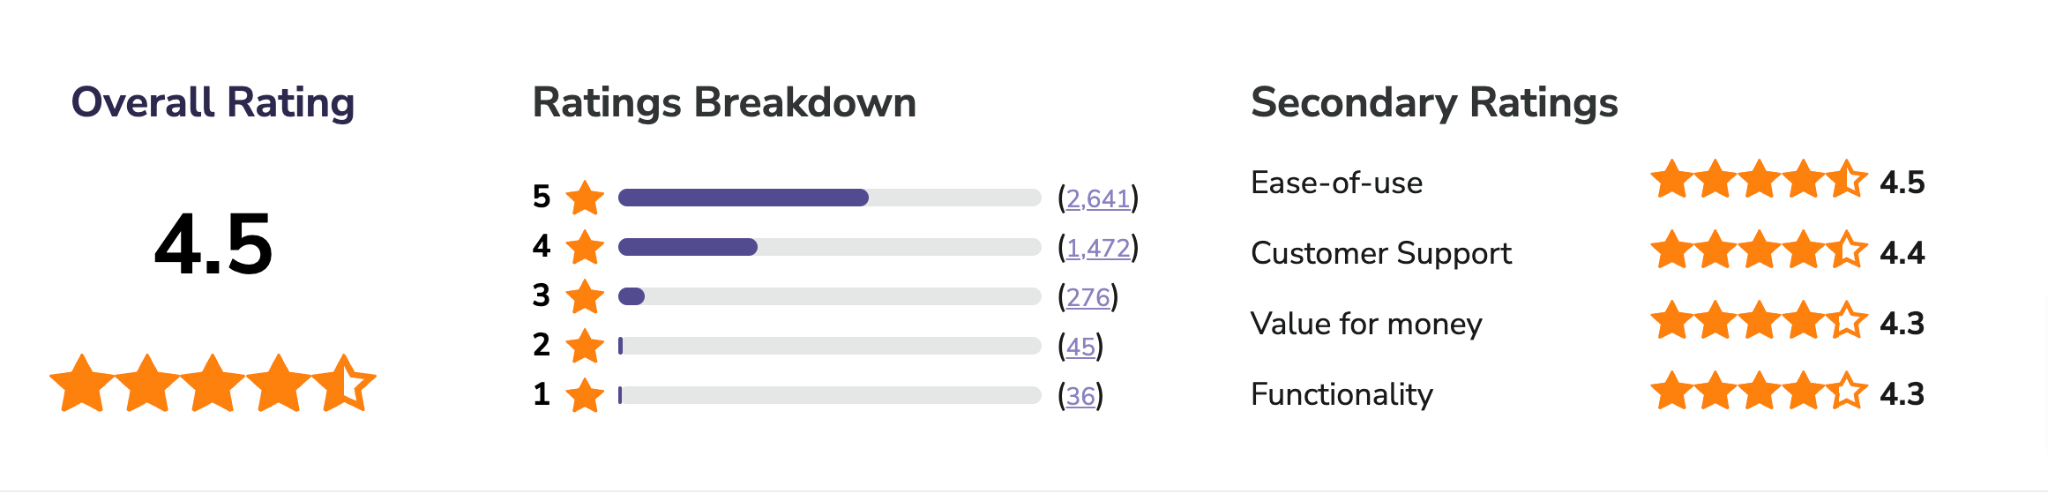This screenshot has width=2048, height=499.
Task: Open the 2,641 five-star reviews link
Action: coord(1098,198)
